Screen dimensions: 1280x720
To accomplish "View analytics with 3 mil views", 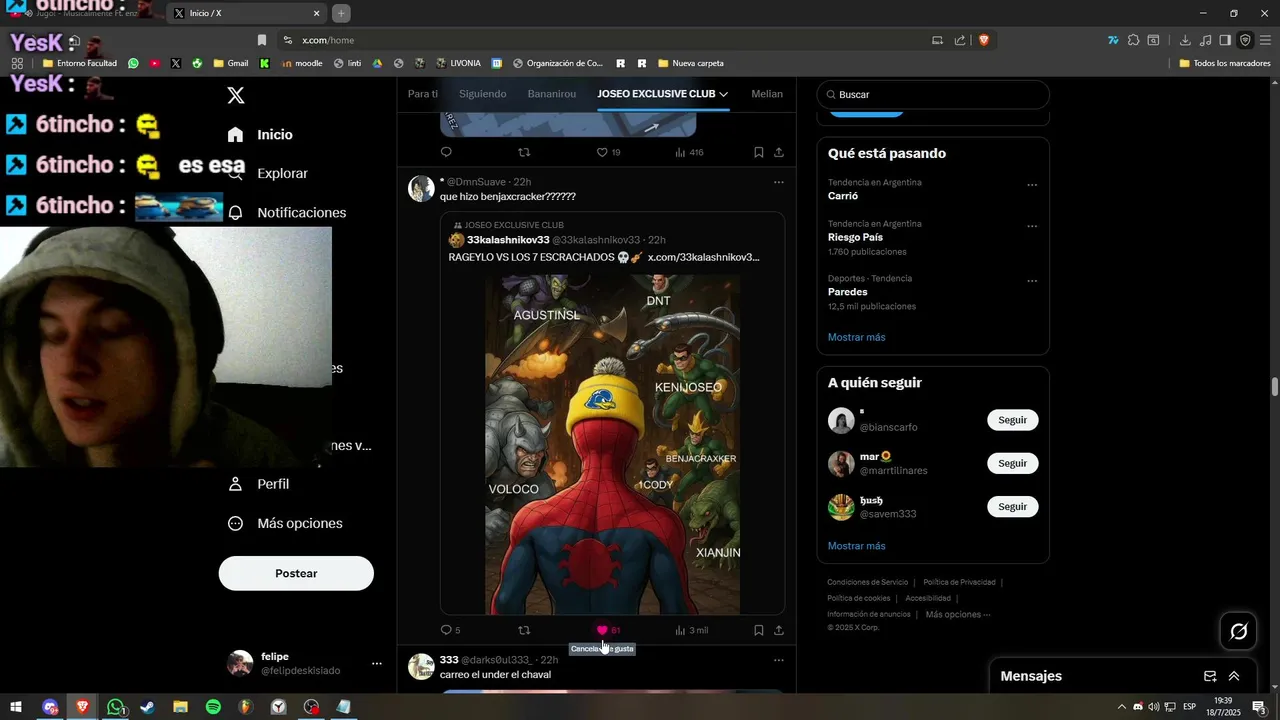I will (691, 630).
